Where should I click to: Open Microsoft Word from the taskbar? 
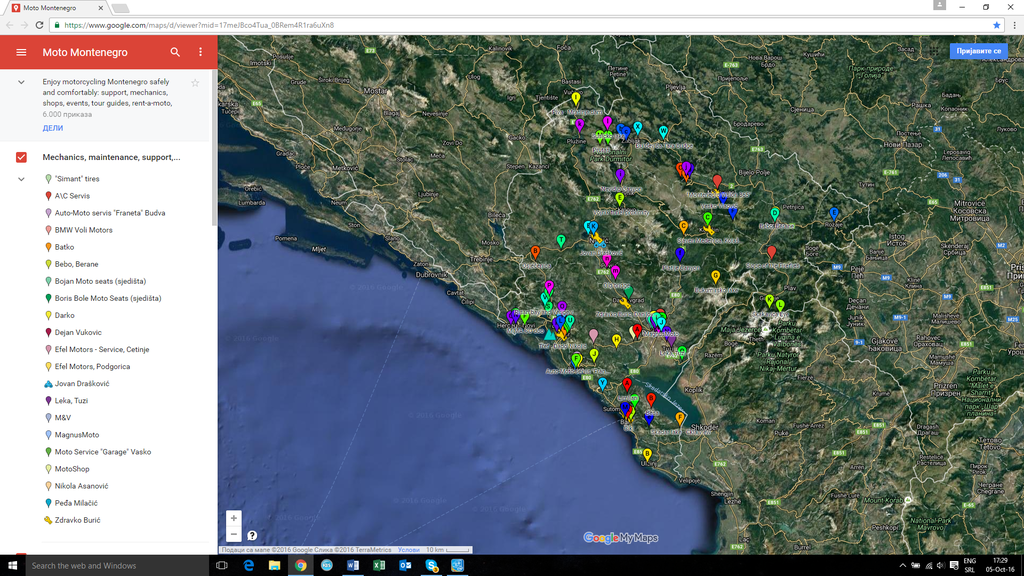tap(353, 565)
